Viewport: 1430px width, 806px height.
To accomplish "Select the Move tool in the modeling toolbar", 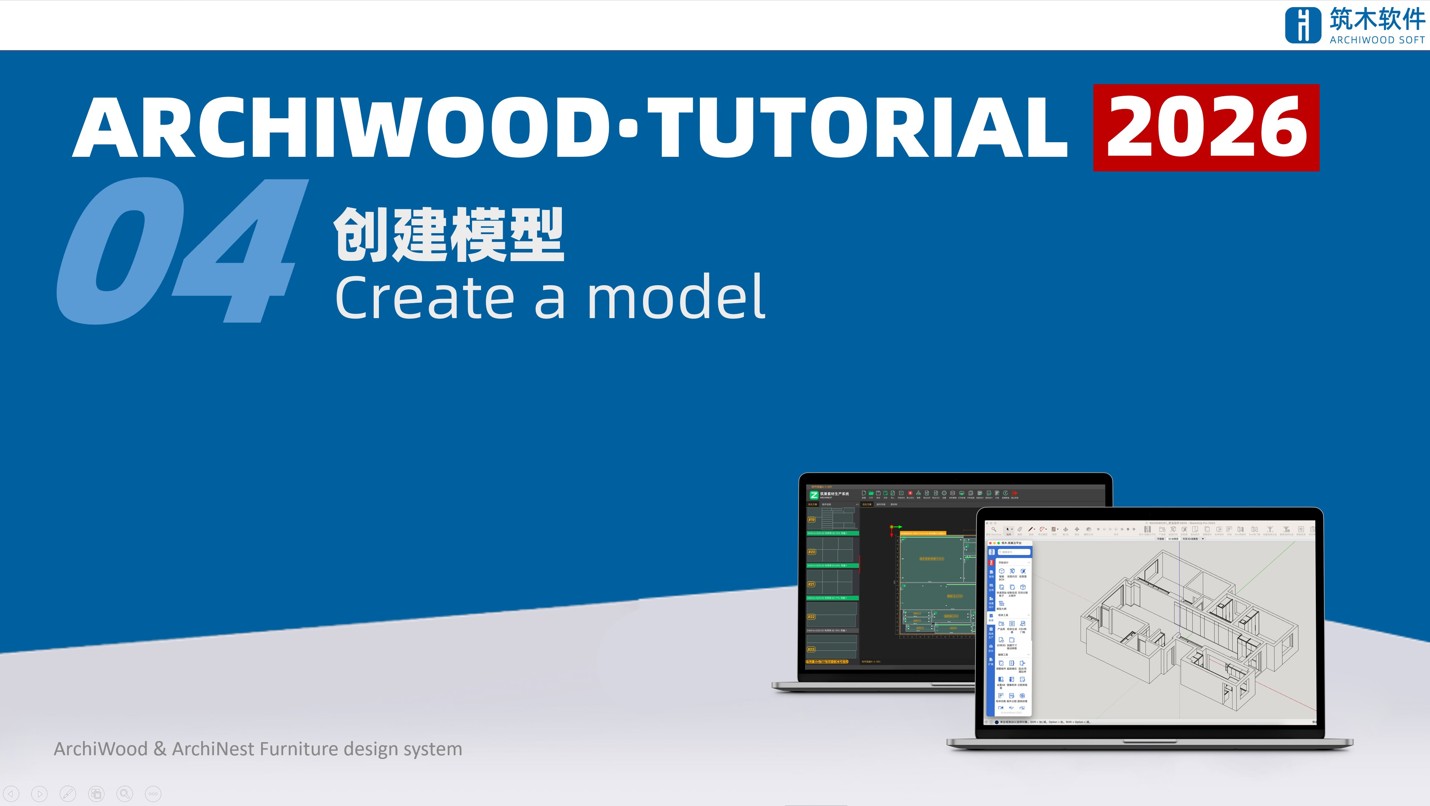I will (1066, 529).
